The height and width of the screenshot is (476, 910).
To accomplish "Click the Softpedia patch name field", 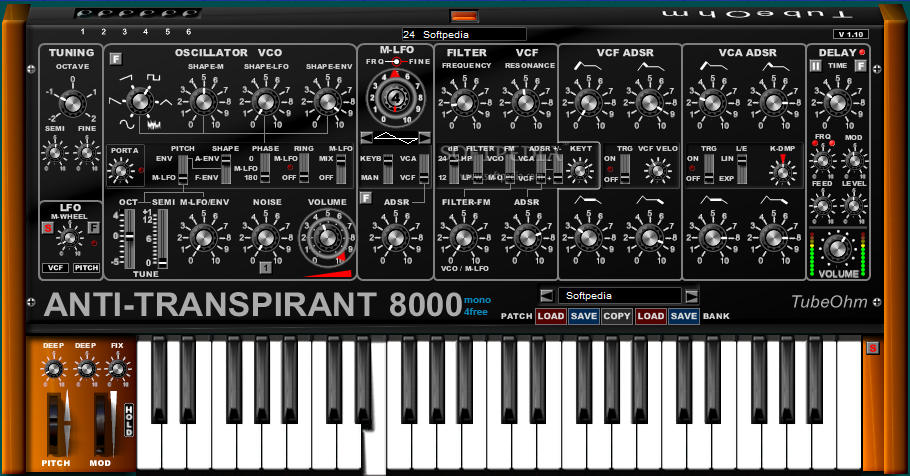I will point(619,295).
